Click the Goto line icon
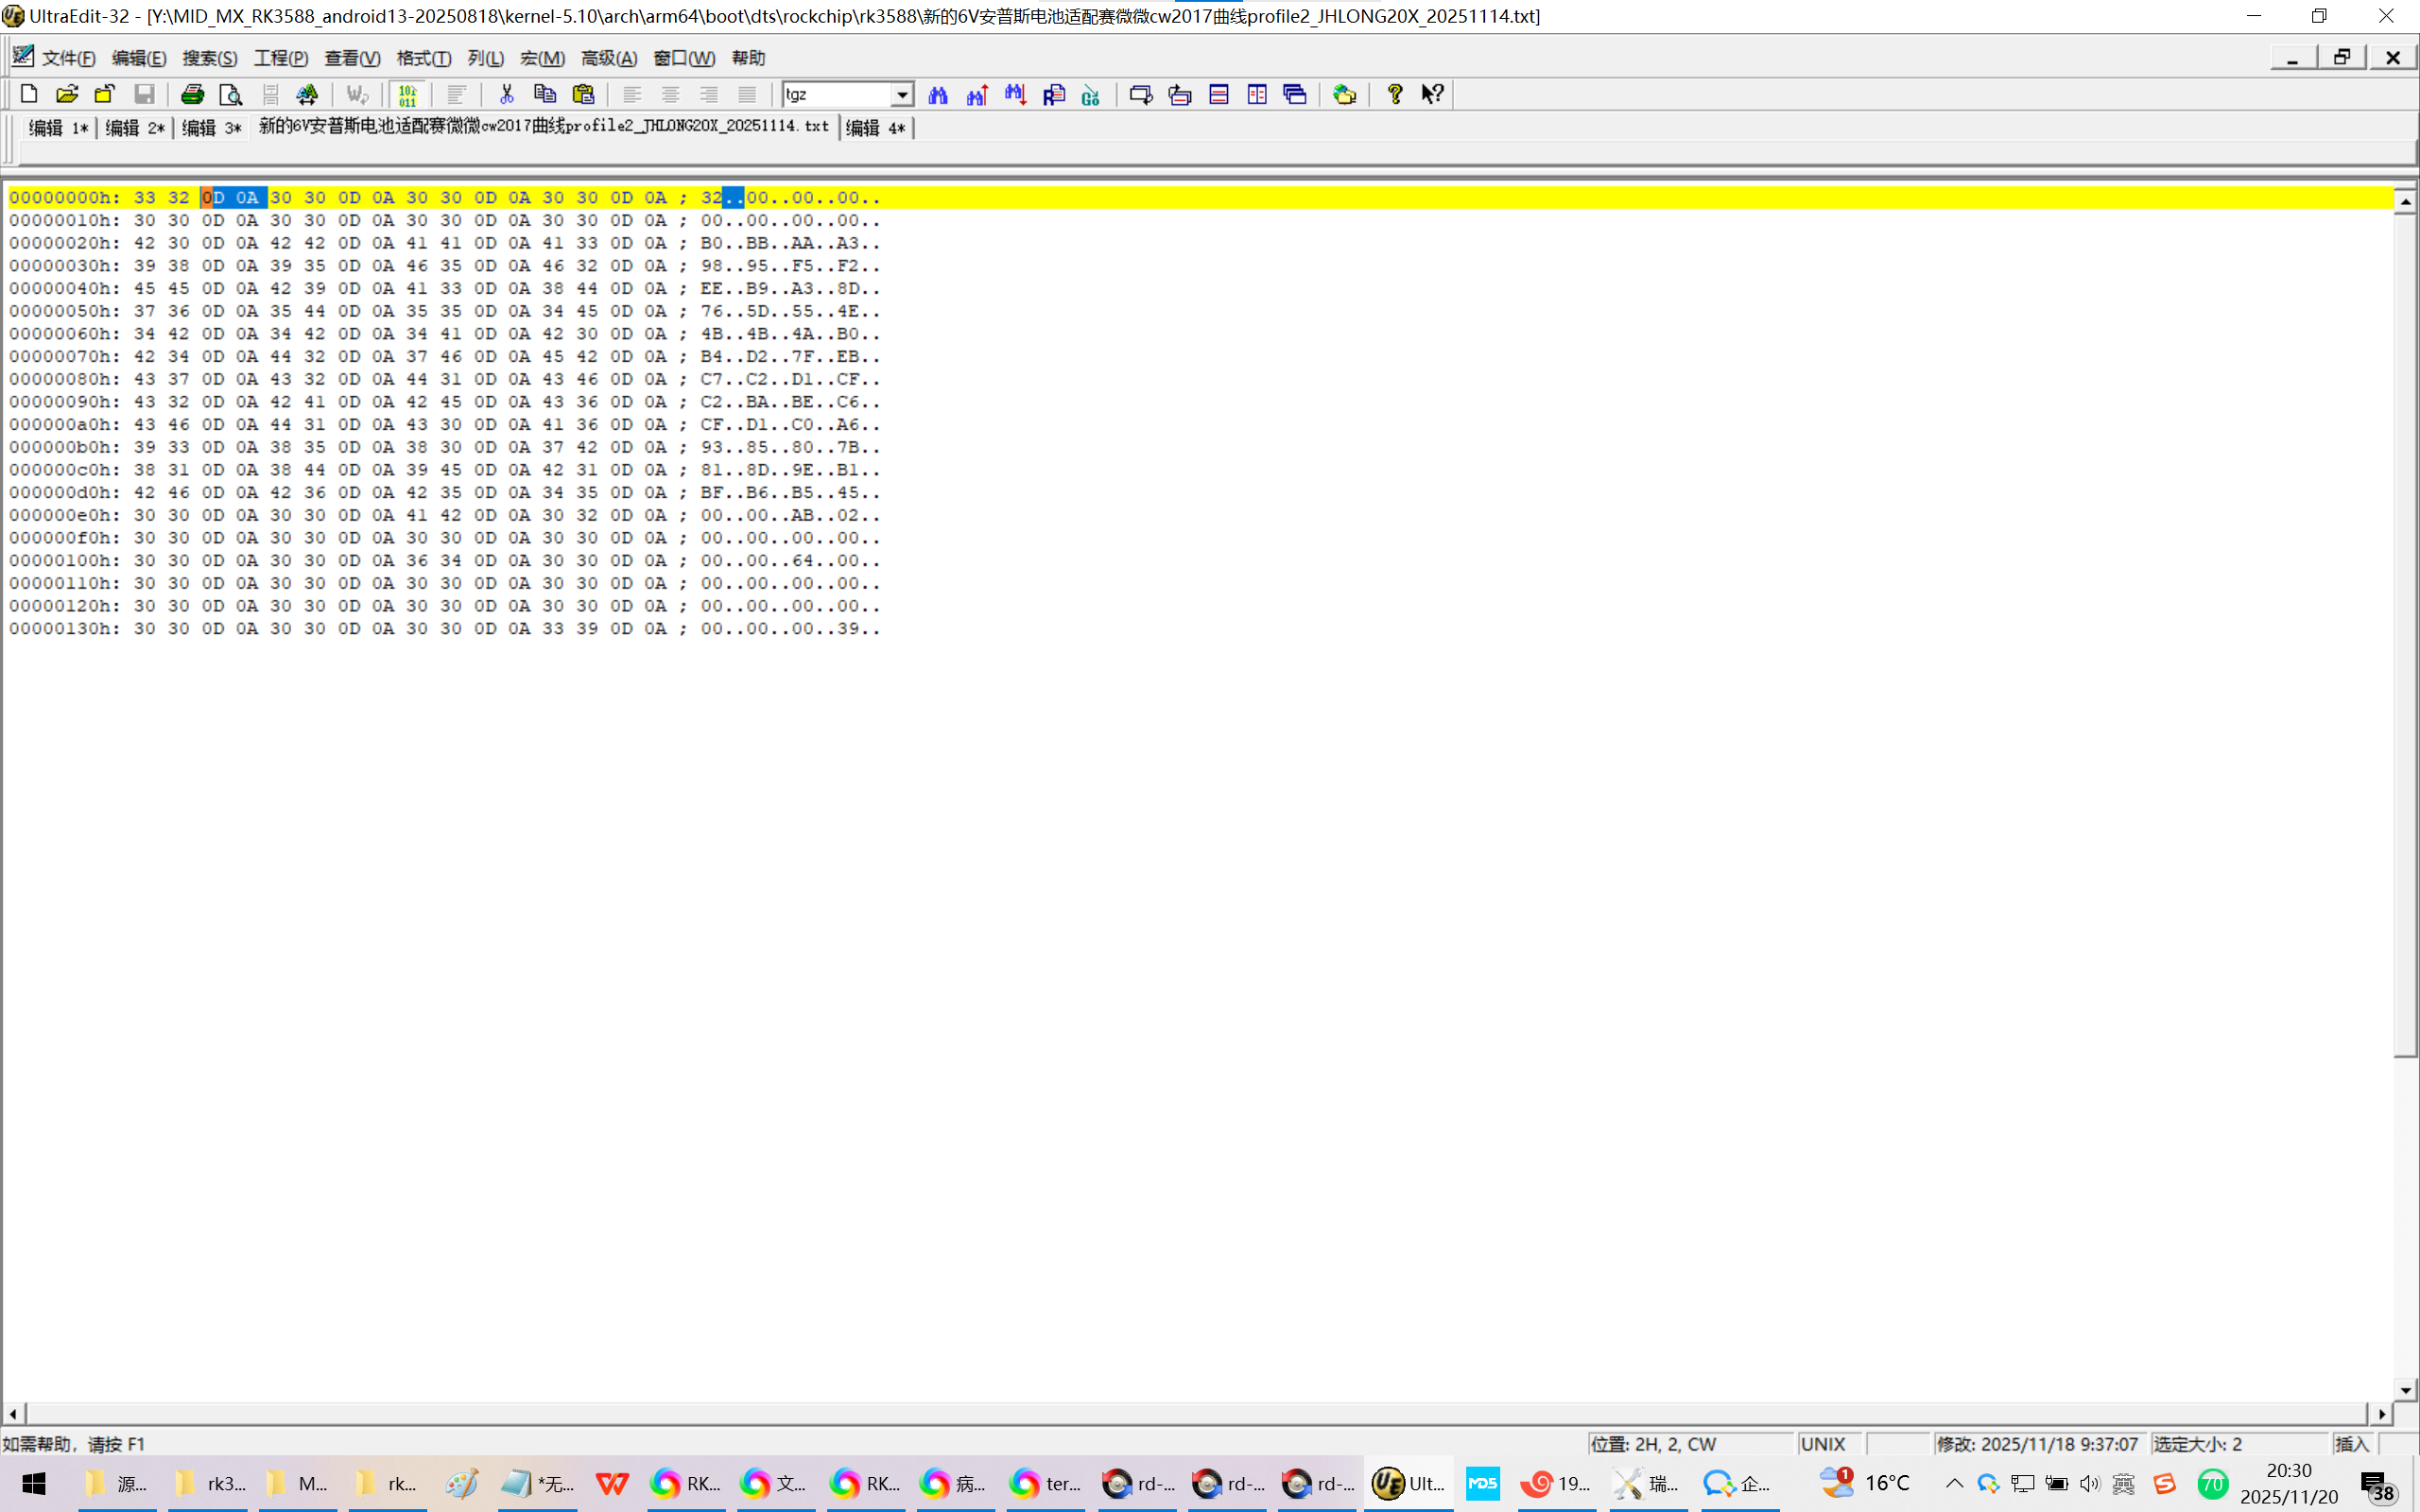 (1091, 94)
